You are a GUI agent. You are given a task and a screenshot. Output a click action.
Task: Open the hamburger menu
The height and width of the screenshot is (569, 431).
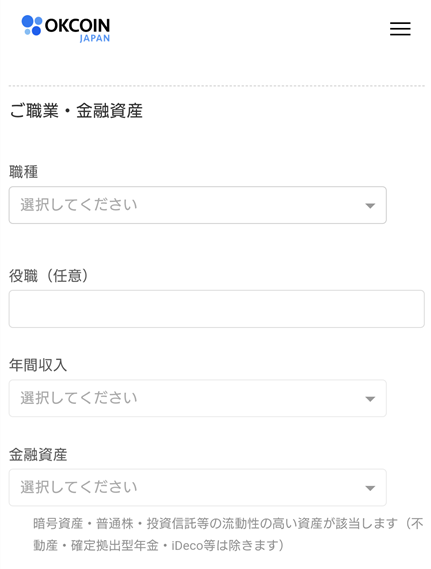click(x=400, y=29)
